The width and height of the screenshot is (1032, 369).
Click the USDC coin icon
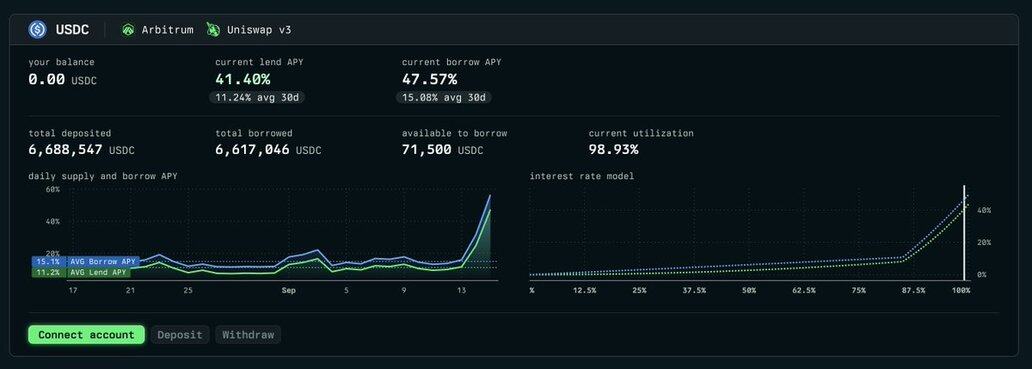point(38,30)
